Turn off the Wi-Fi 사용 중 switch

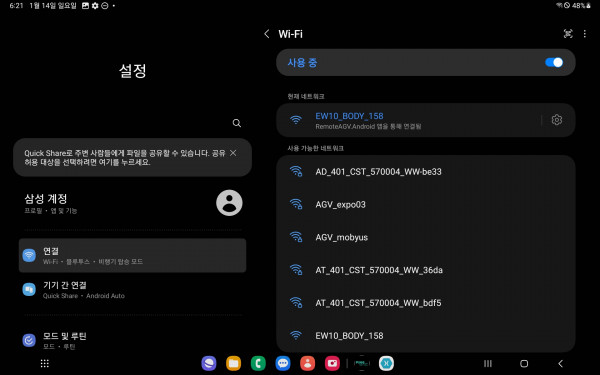tap(554, 62)
